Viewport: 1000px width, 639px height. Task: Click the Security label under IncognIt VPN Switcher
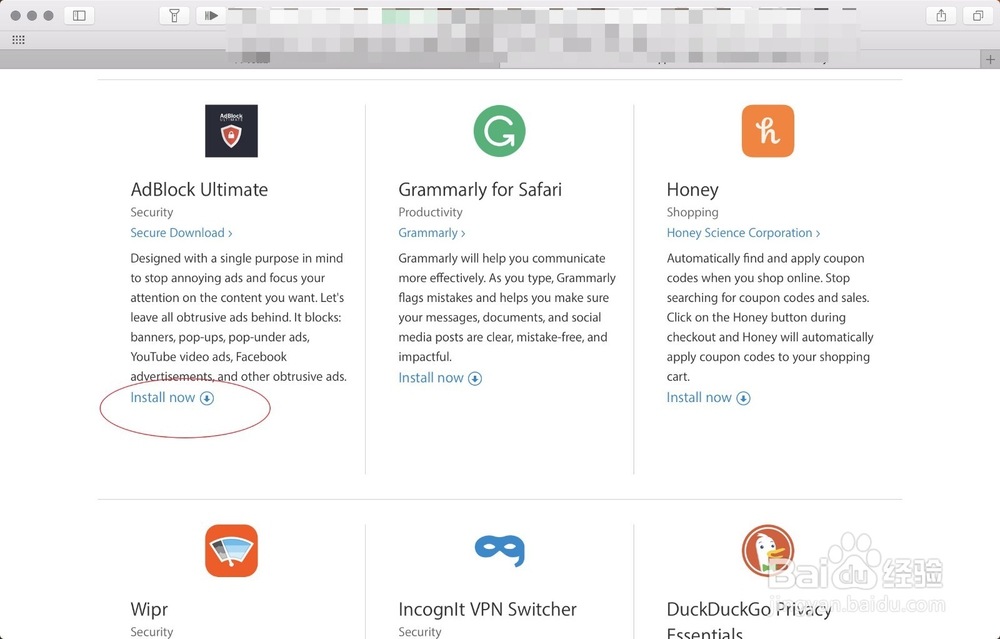[x=420, y=631]
